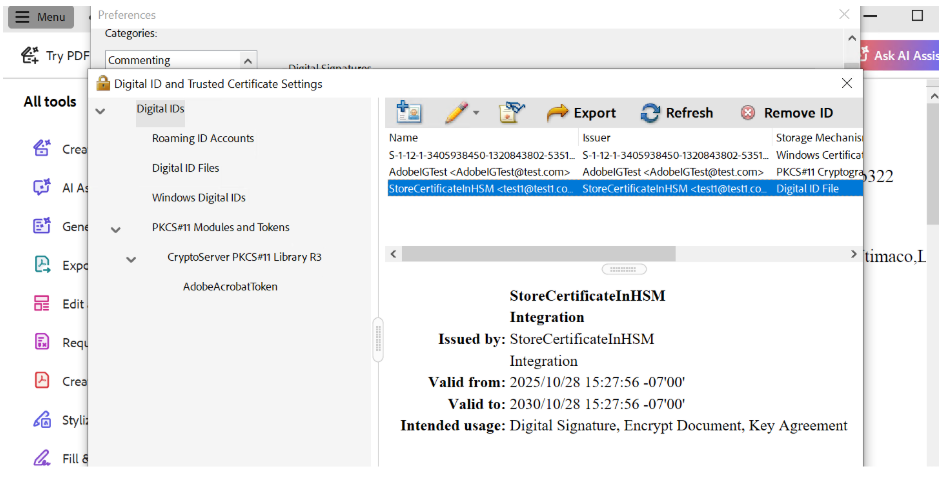Click the lock icon in dialog title
The width and height of the screenshot is (939, 493).
click(x=103, y=83)
